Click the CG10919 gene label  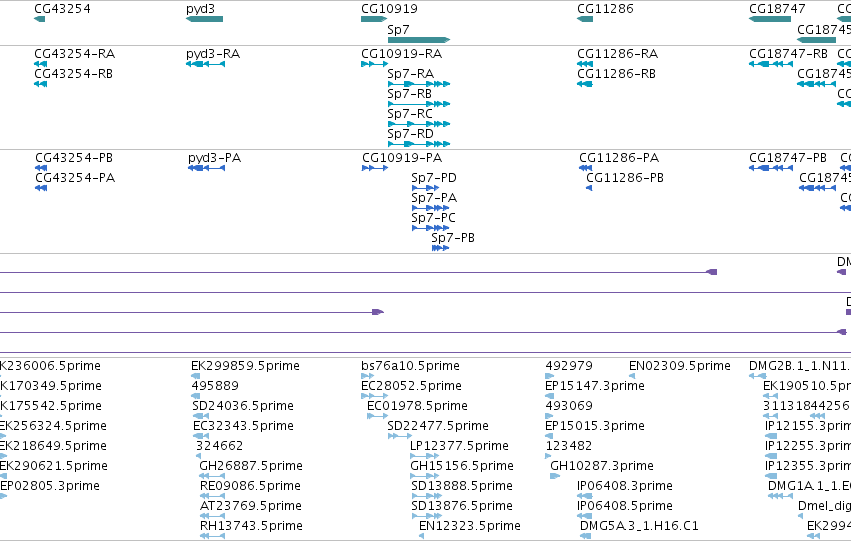coord(389,9)
